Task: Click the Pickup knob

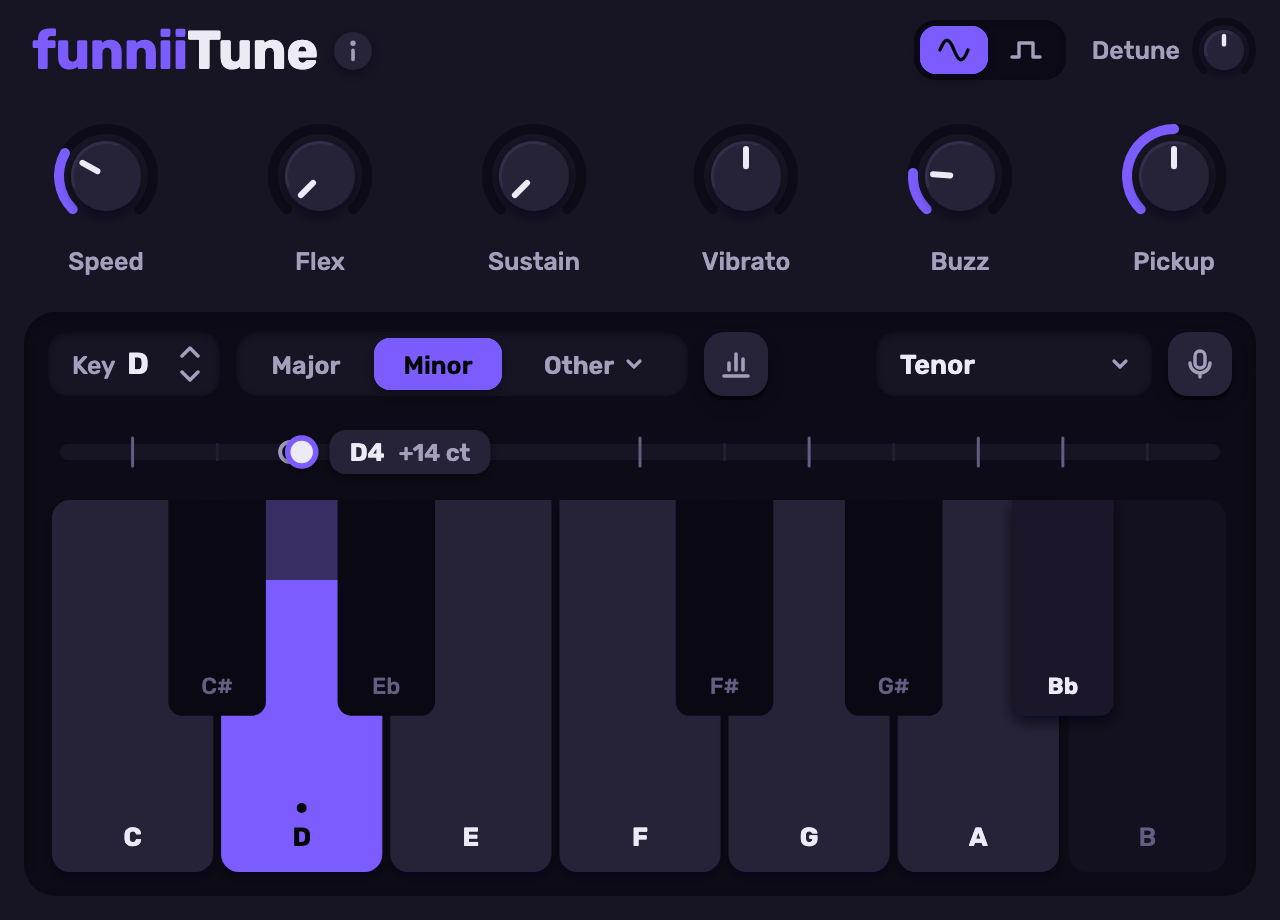Action: coord(1174,176)
